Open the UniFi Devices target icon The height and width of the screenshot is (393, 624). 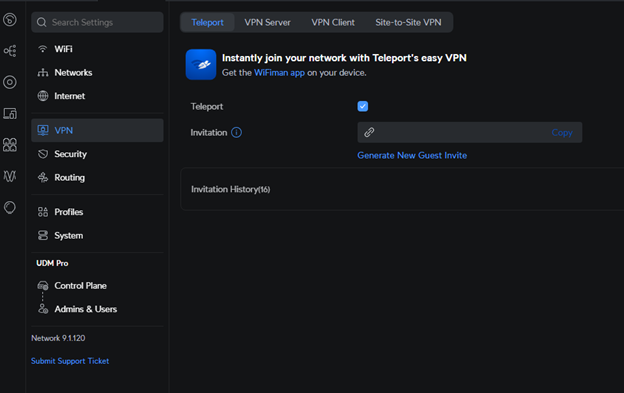pos(10,82)
